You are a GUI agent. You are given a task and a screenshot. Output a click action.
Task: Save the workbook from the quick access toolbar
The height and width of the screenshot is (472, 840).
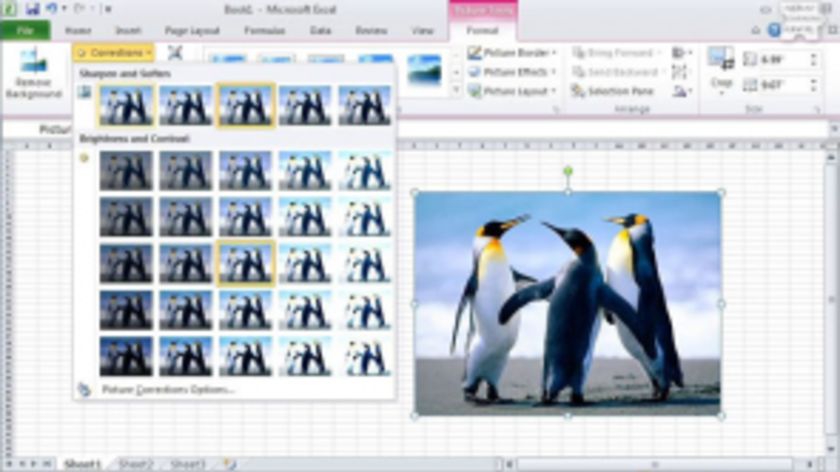coord(33,9)
